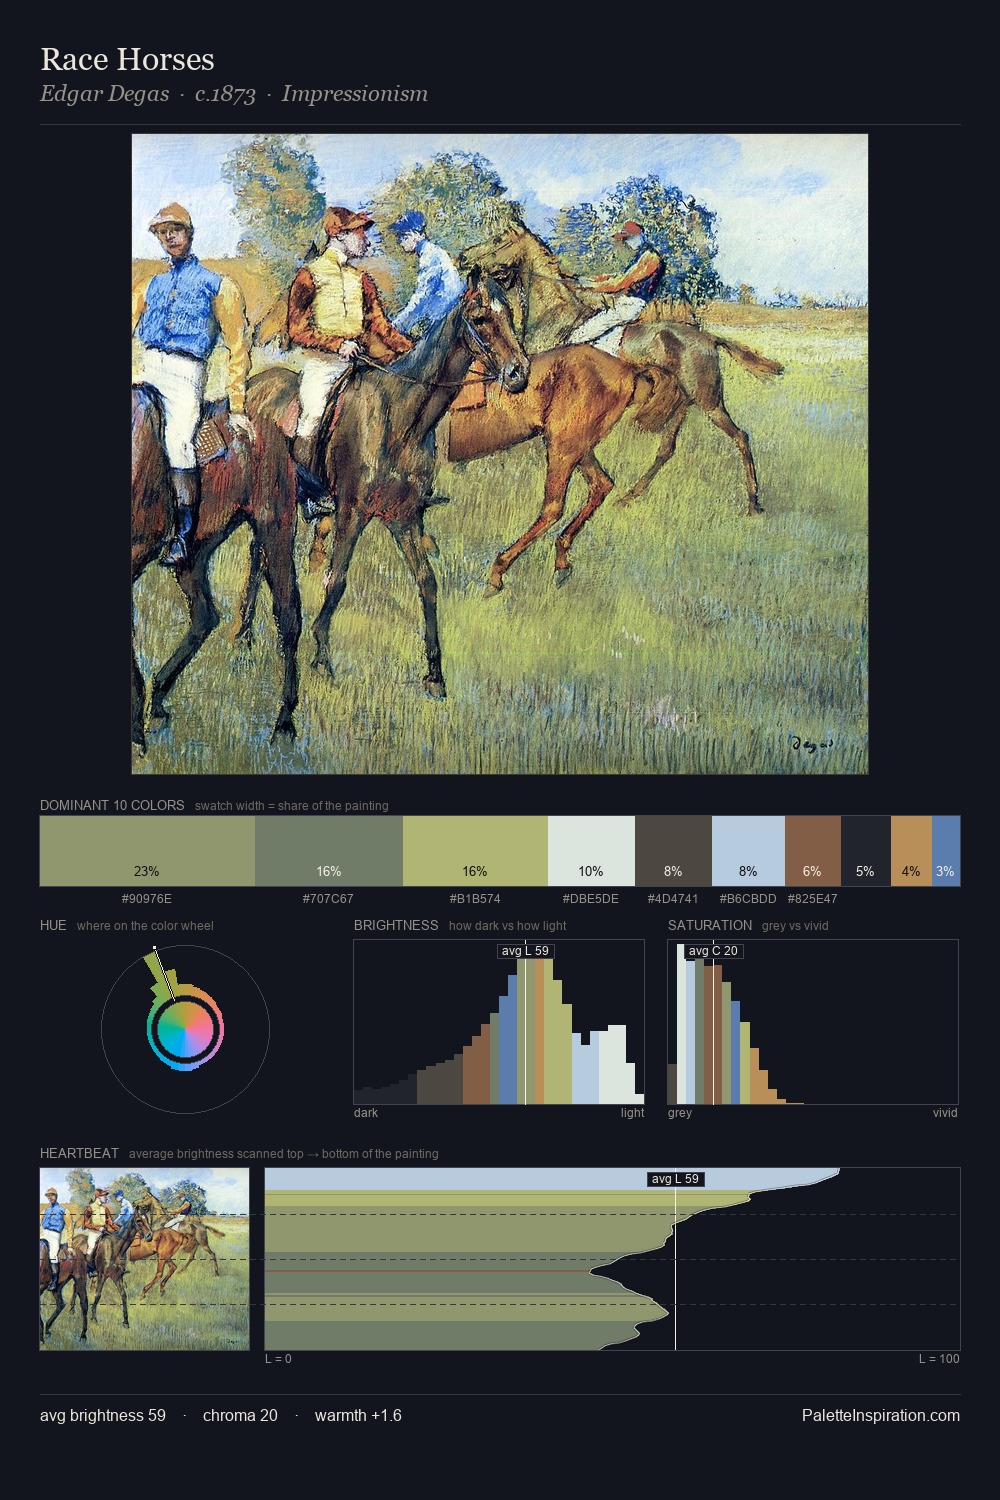Viewport: 1000px width, 1500px height.
Task: Click the hex code #B1B574
Action: click(x=475, y=899)
